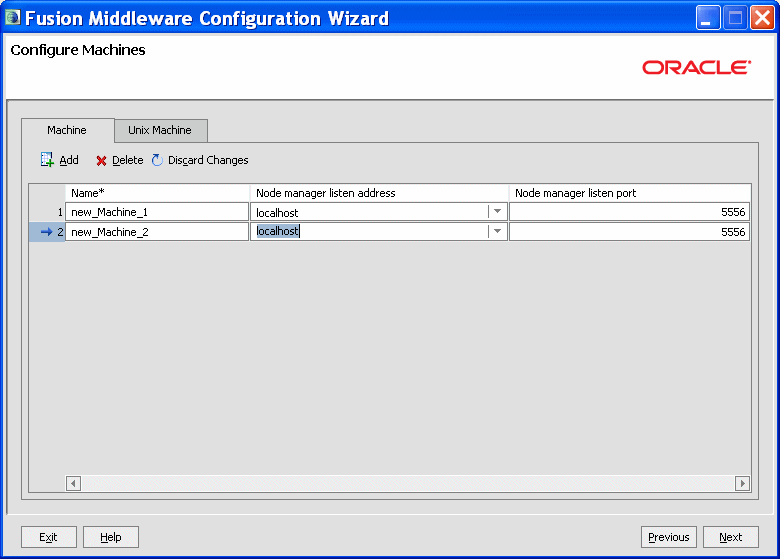Click listen port 5556 for new_Machine_1
Screen dimensions: 780x559
[x=629, y=212]
